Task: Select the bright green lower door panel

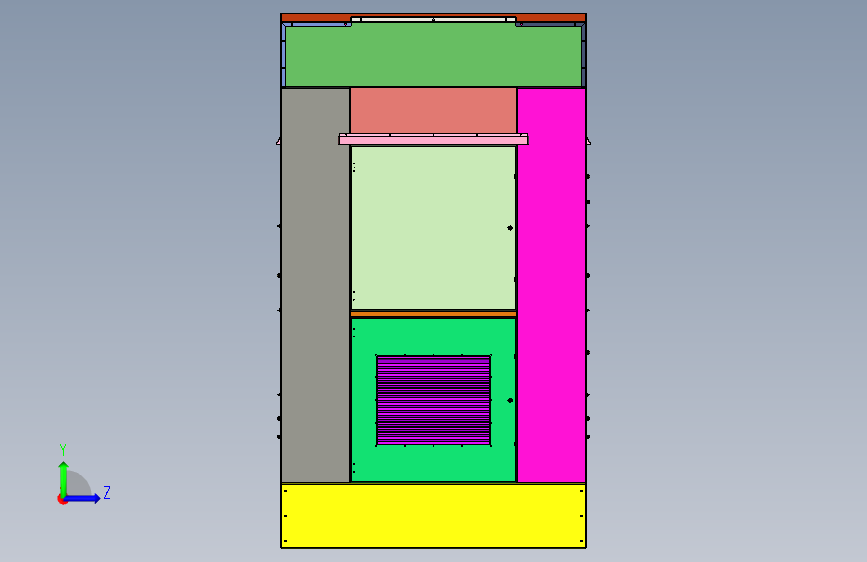Action: pos(433,399)
